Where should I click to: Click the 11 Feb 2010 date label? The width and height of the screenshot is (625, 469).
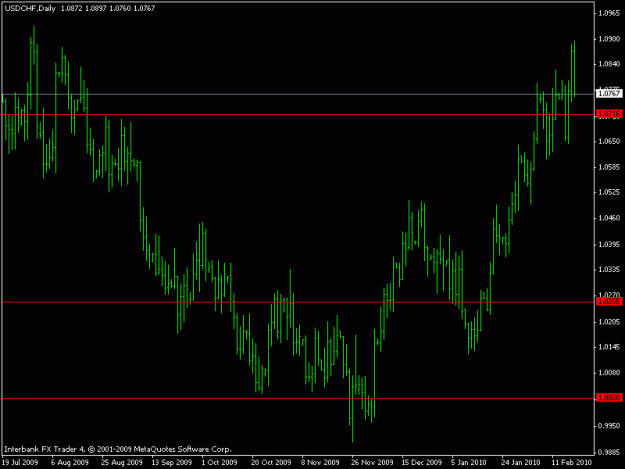[572, 462]
